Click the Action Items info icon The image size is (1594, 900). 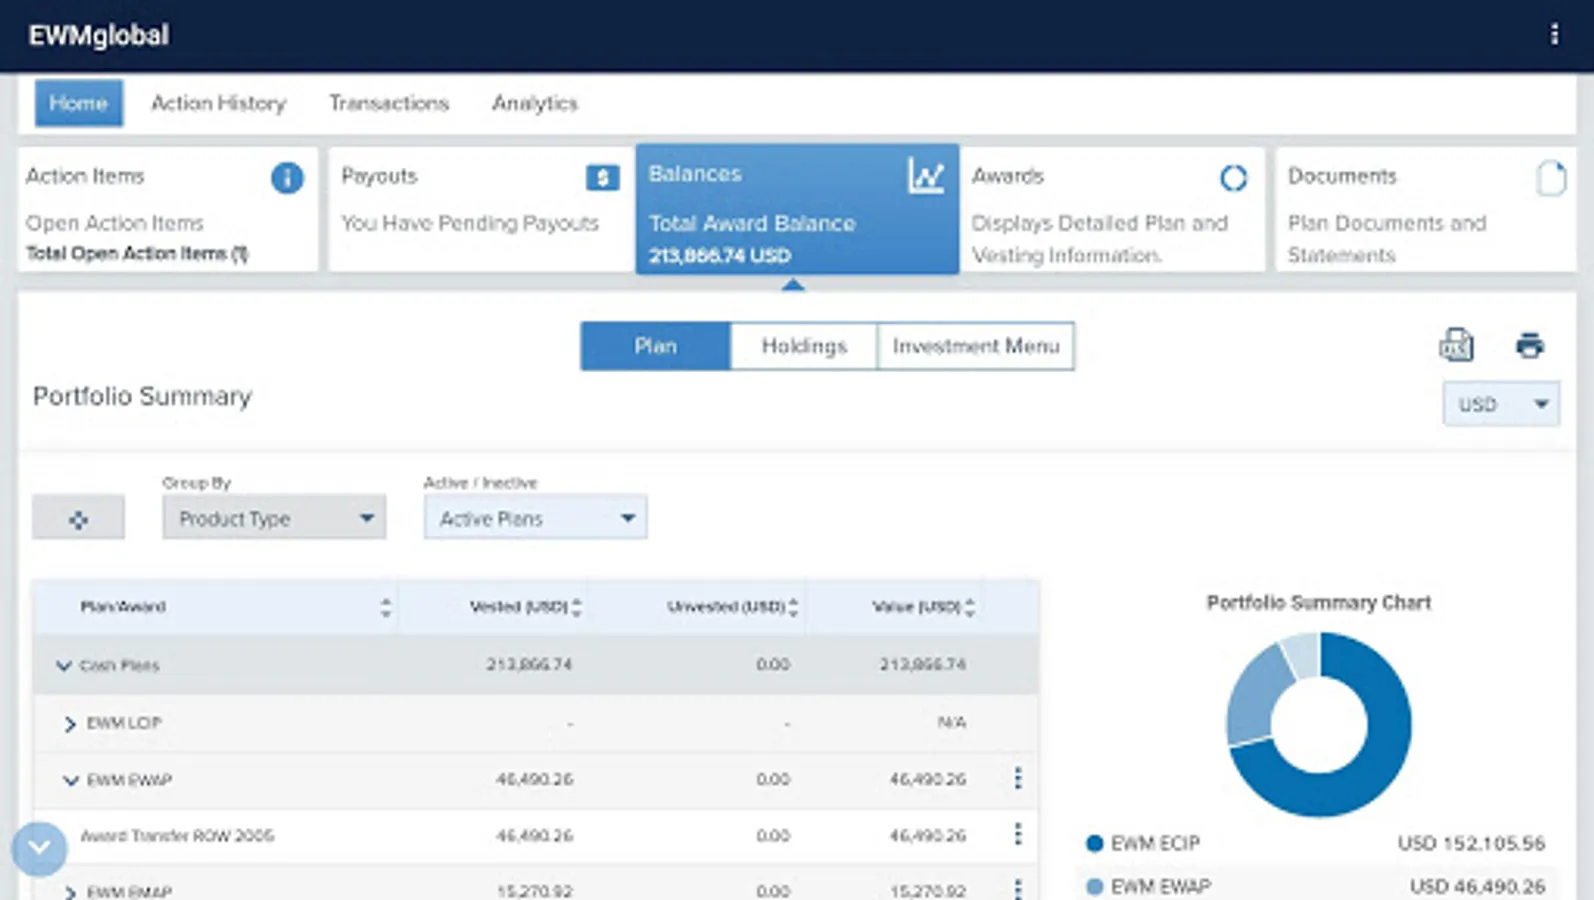[x=287, y=178]
